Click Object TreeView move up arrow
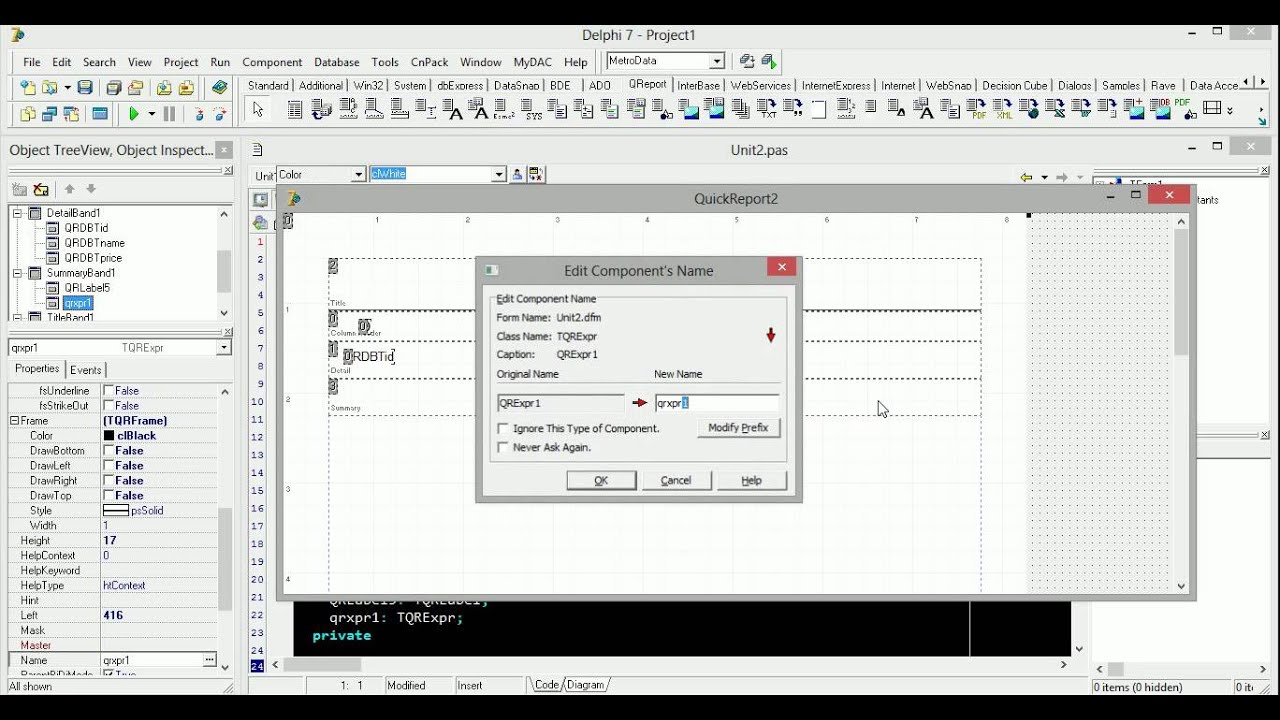Screen dimensions: 1280x720 point(69,189)
